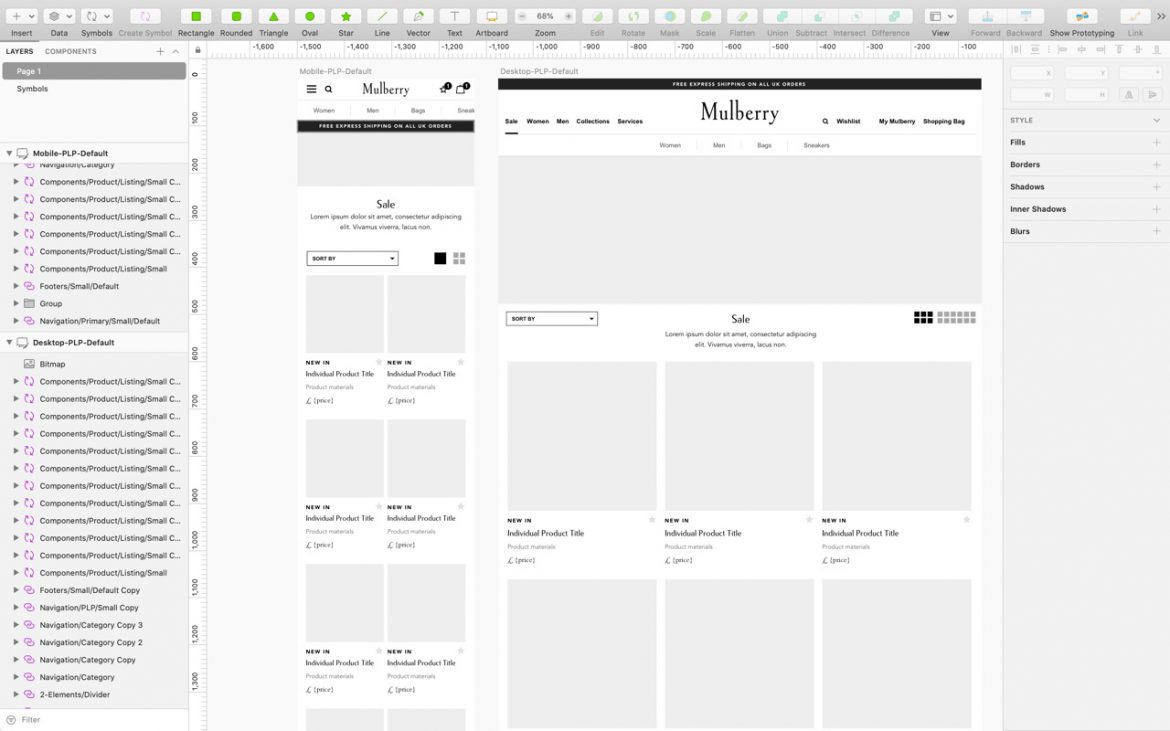
Task: Click Show Prototyping in the toolbar
Action: (x=1081, y=16)
